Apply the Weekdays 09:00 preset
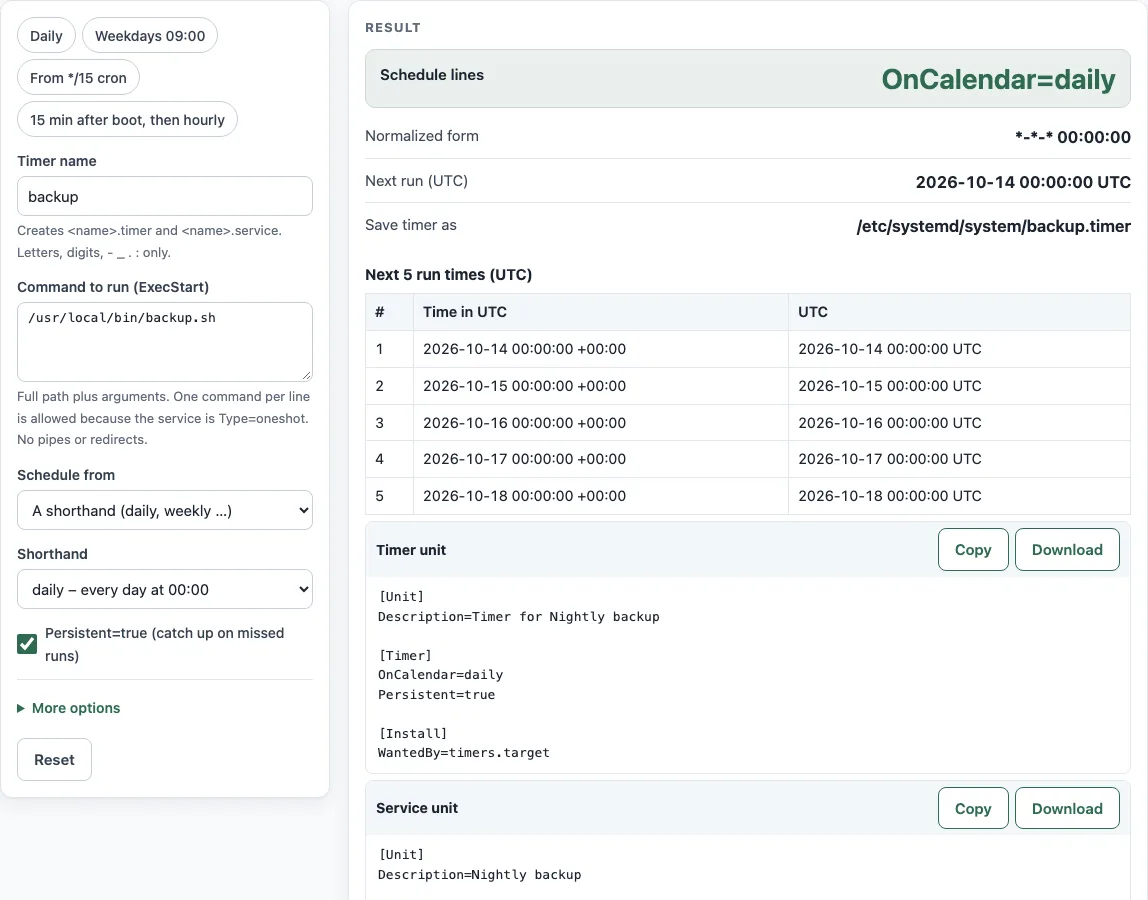 coord(150,36)
